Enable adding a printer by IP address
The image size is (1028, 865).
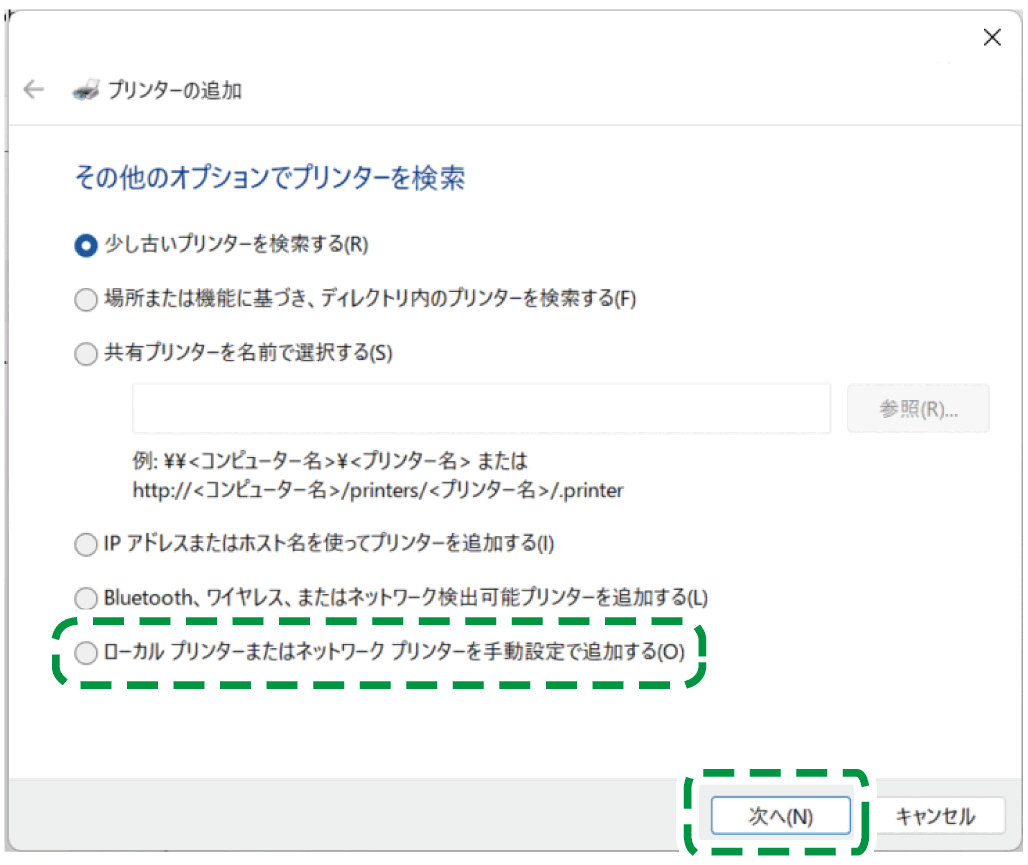[85, 544]
